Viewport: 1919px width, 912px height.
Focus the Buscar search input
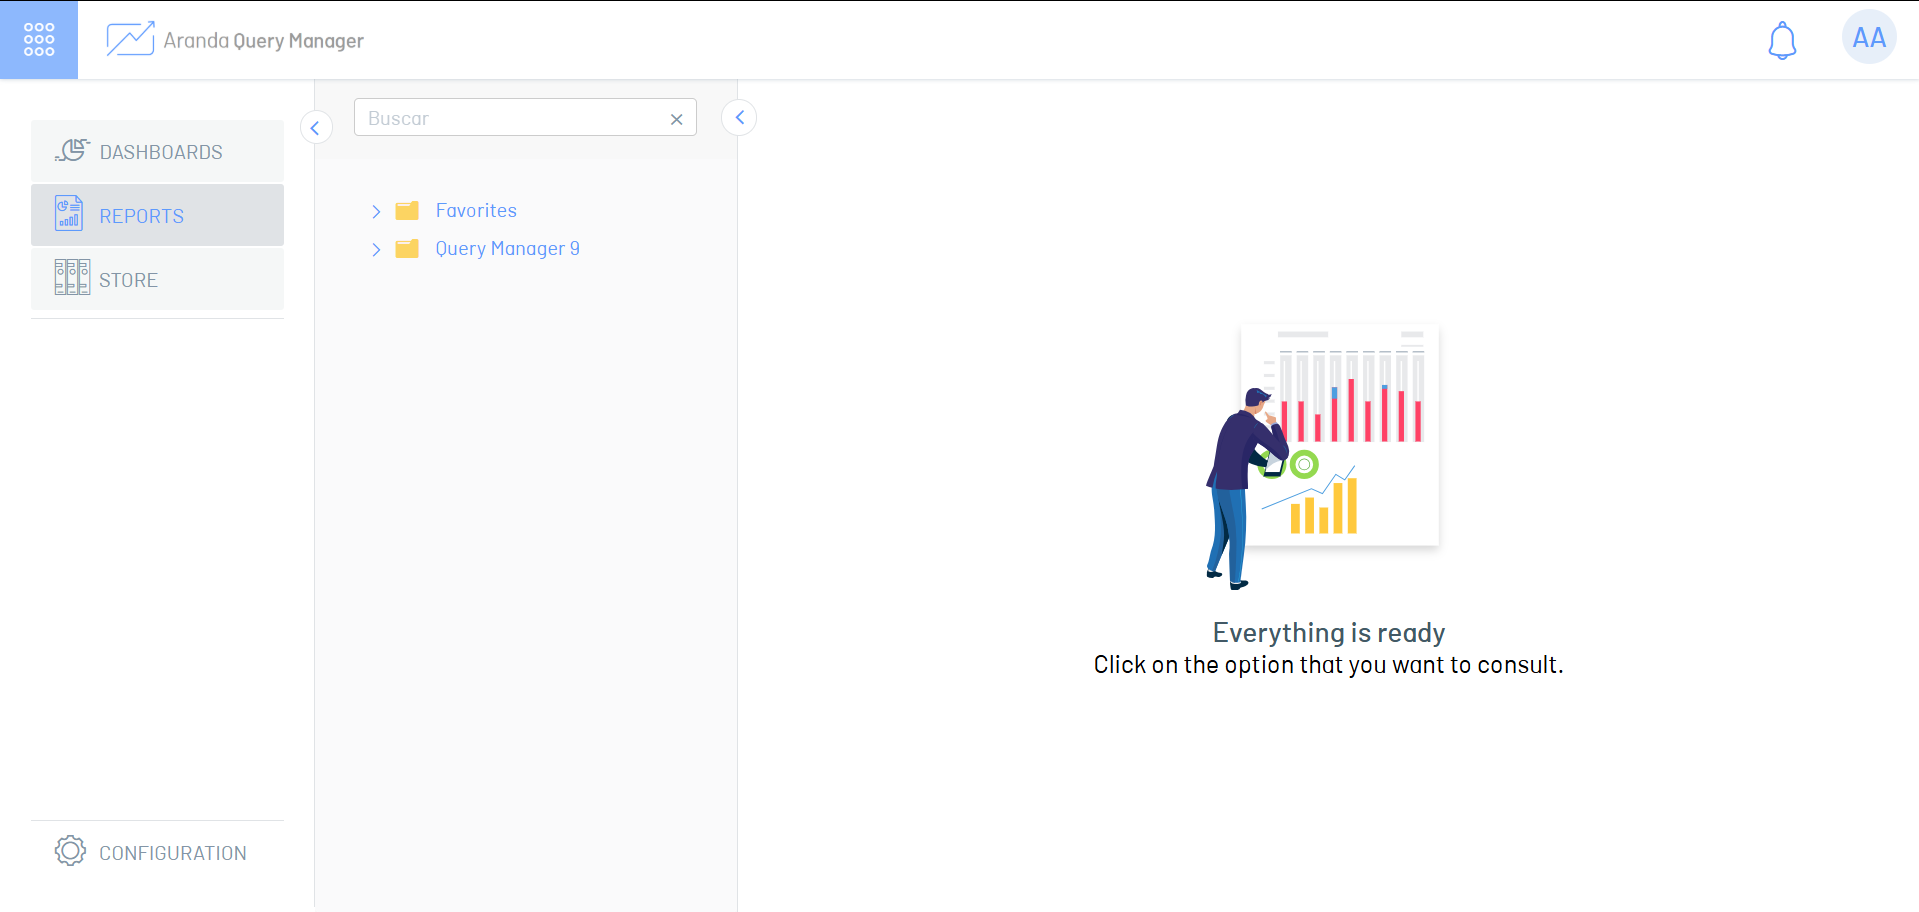[510, 118]
